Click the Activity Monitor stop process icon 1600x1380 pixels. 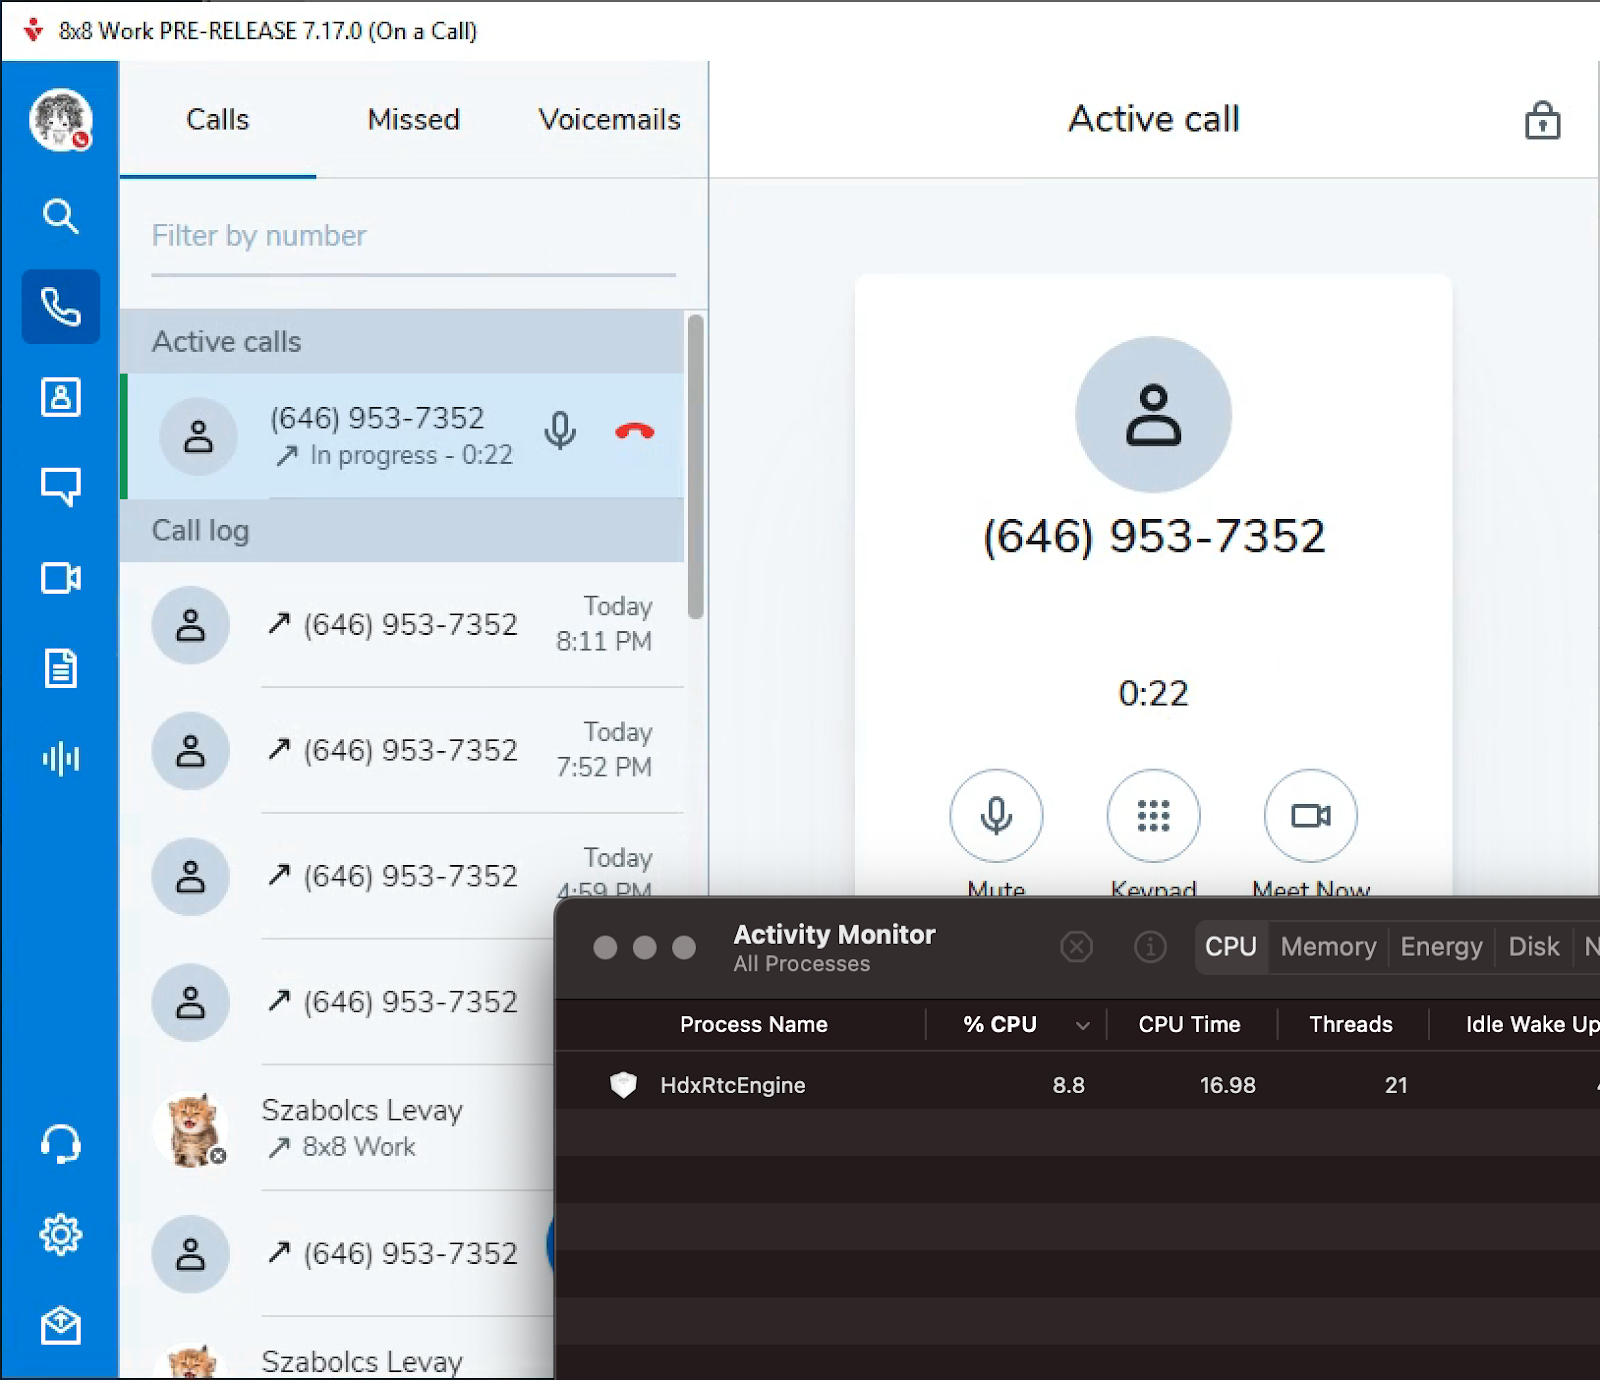1076,946
